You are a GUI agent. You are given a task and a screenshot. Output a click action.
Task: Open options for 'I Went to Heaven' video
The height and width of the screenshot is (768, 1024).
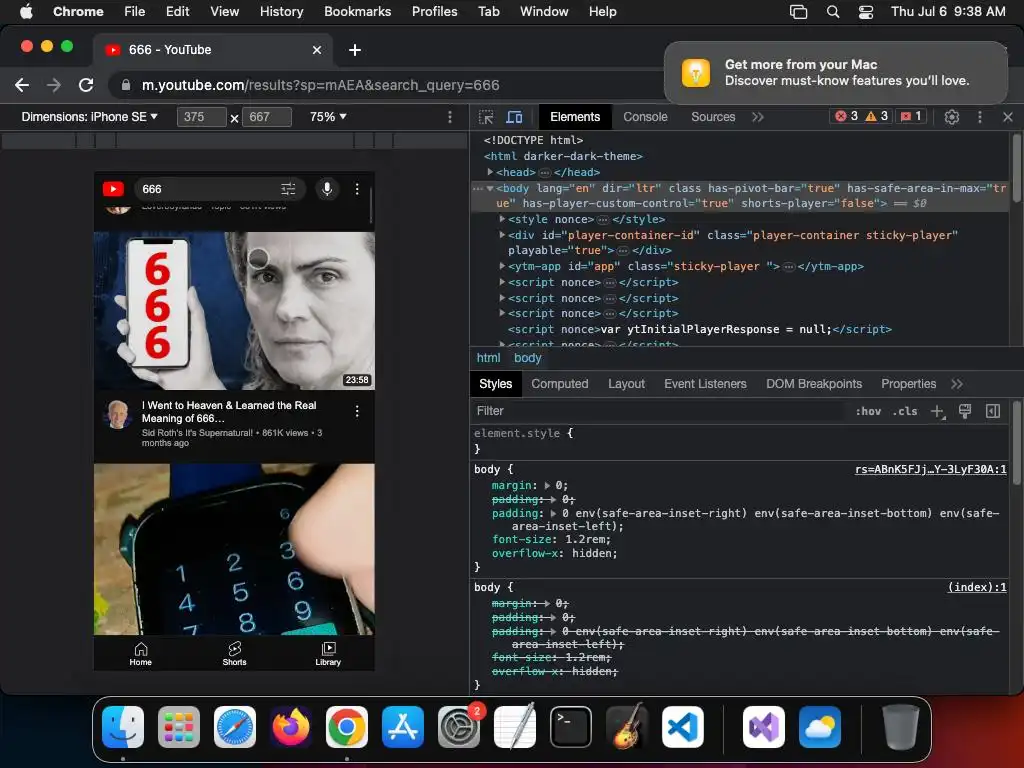click(x=357, y=411)
